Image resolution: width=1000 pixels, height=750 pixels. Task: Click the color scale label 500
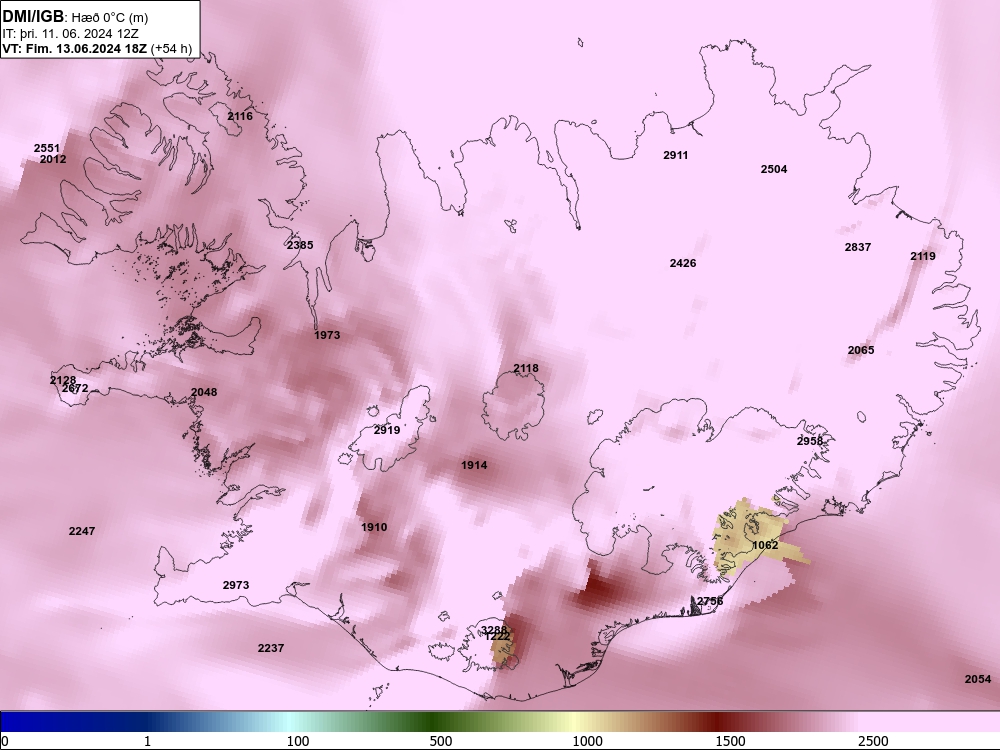click(x=441, y=742)
